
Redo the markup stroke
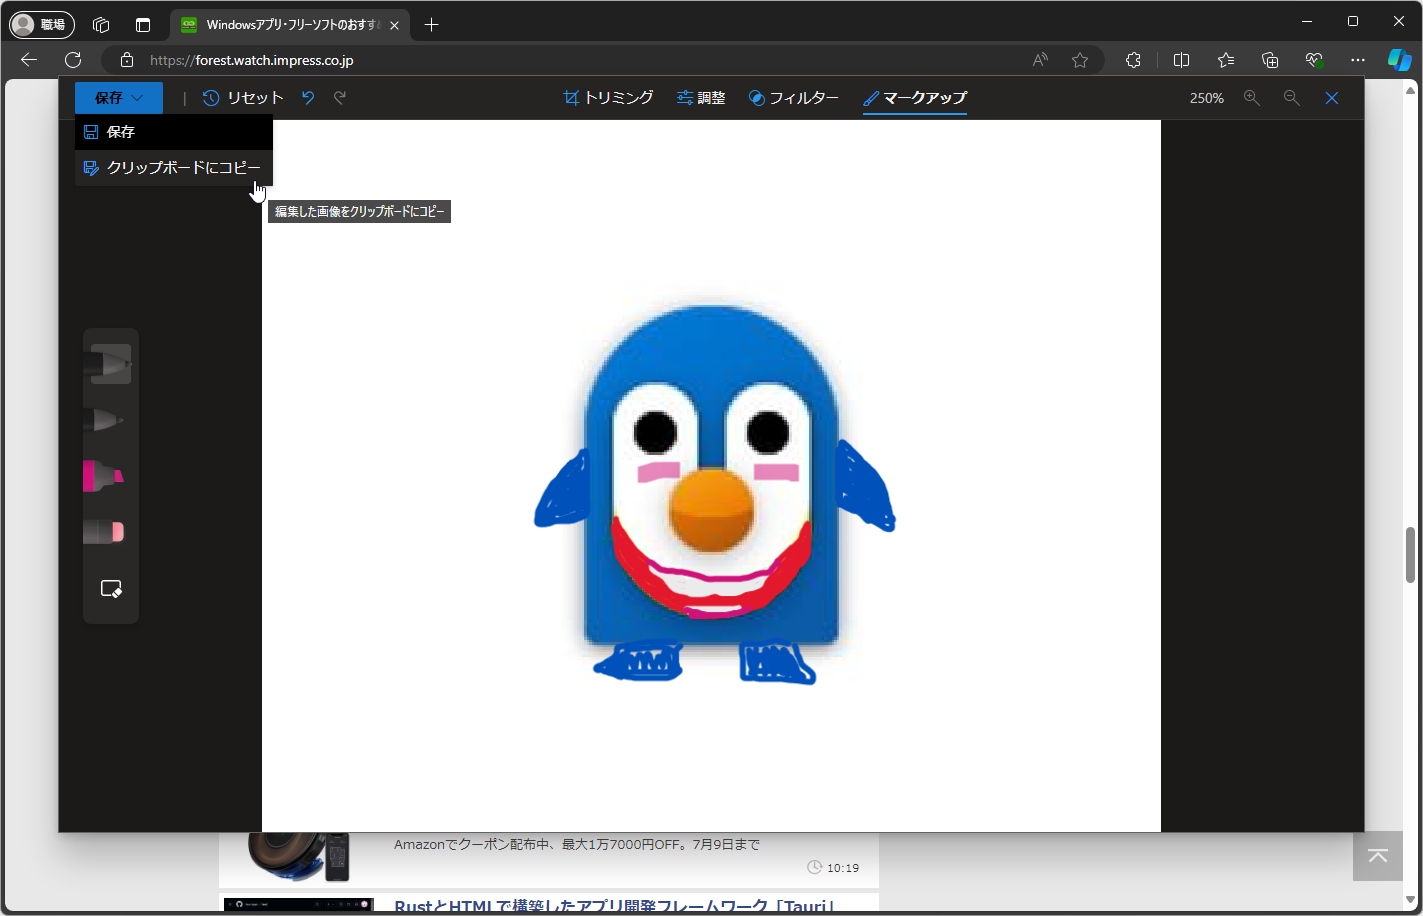point(340,97)
